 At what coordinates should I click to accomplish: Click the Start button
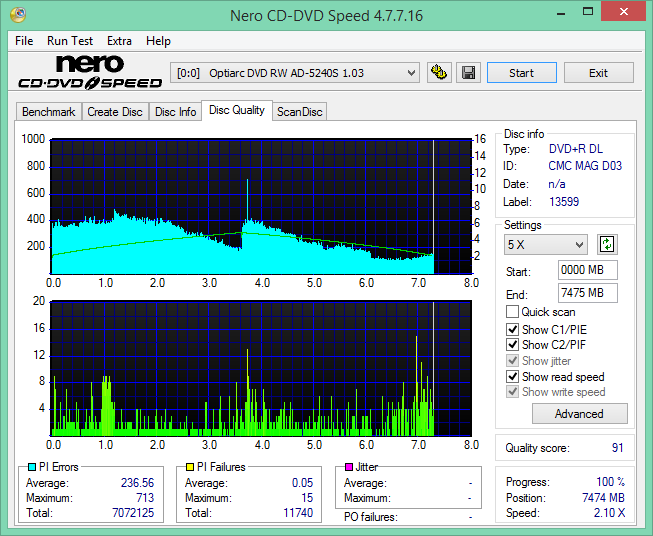pyautogui.click(x=522, y=73)
